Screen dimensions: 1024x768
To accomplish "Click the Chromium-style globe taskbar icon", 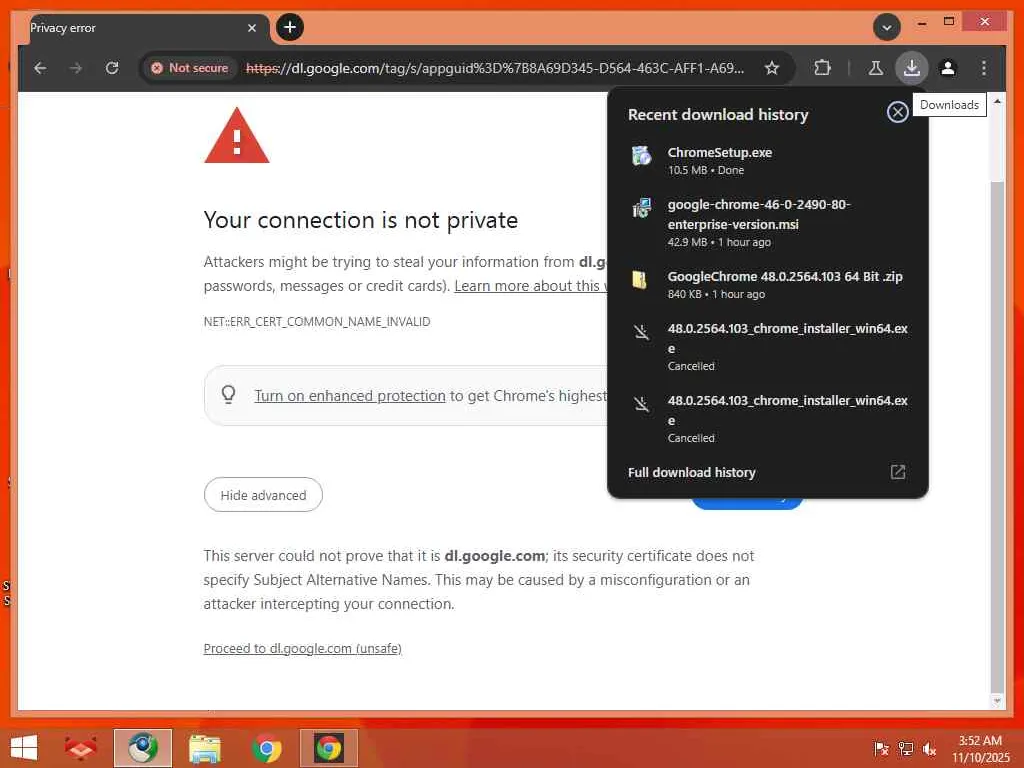I will click(x=143, y=748).
